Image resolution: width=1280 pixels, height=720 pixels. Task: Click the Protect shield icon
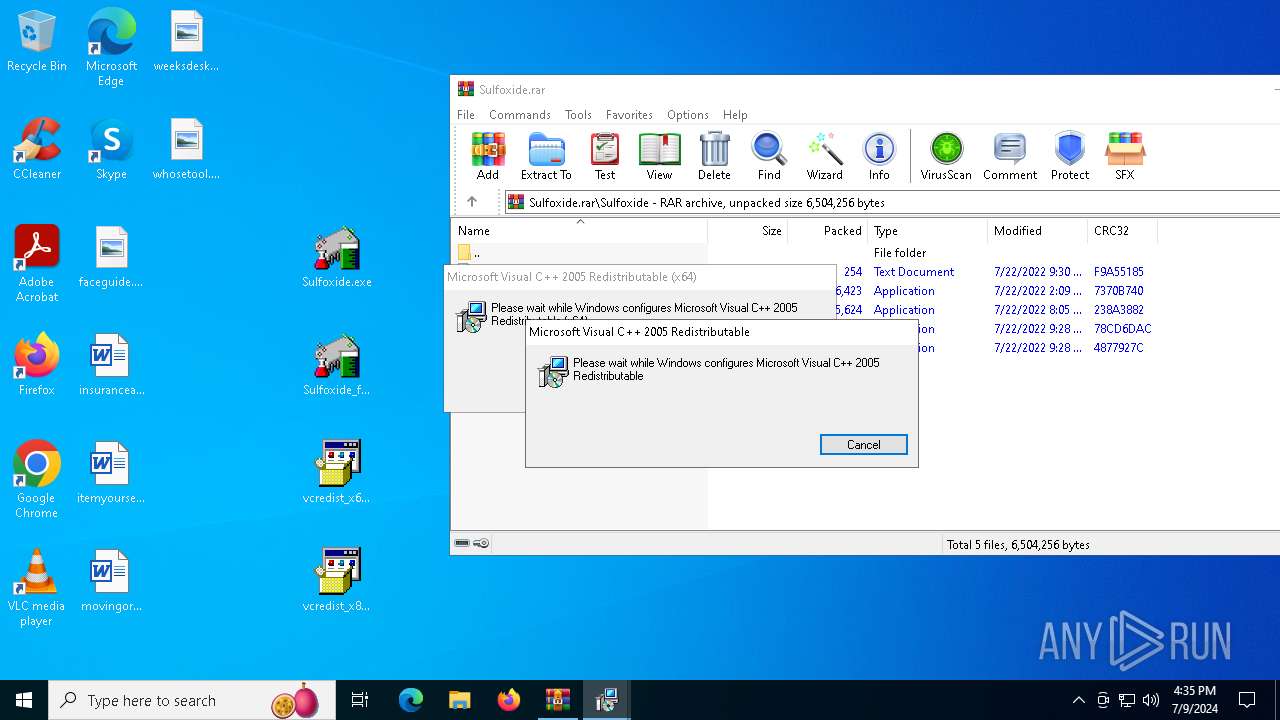(x=1070, y=156)
